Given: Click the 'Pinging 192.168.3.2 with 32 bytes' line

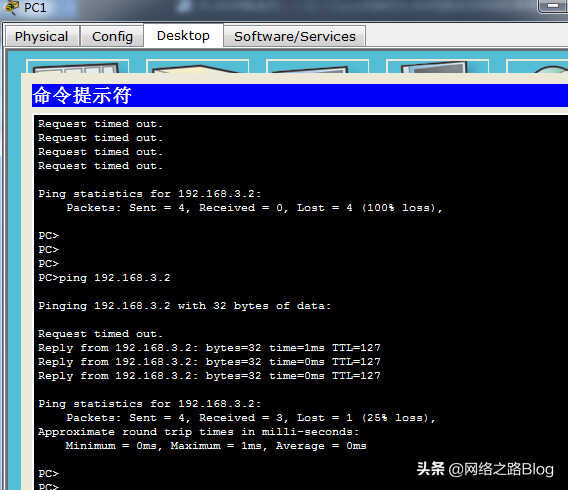Looking at the screenshot, I should [185, 306].
